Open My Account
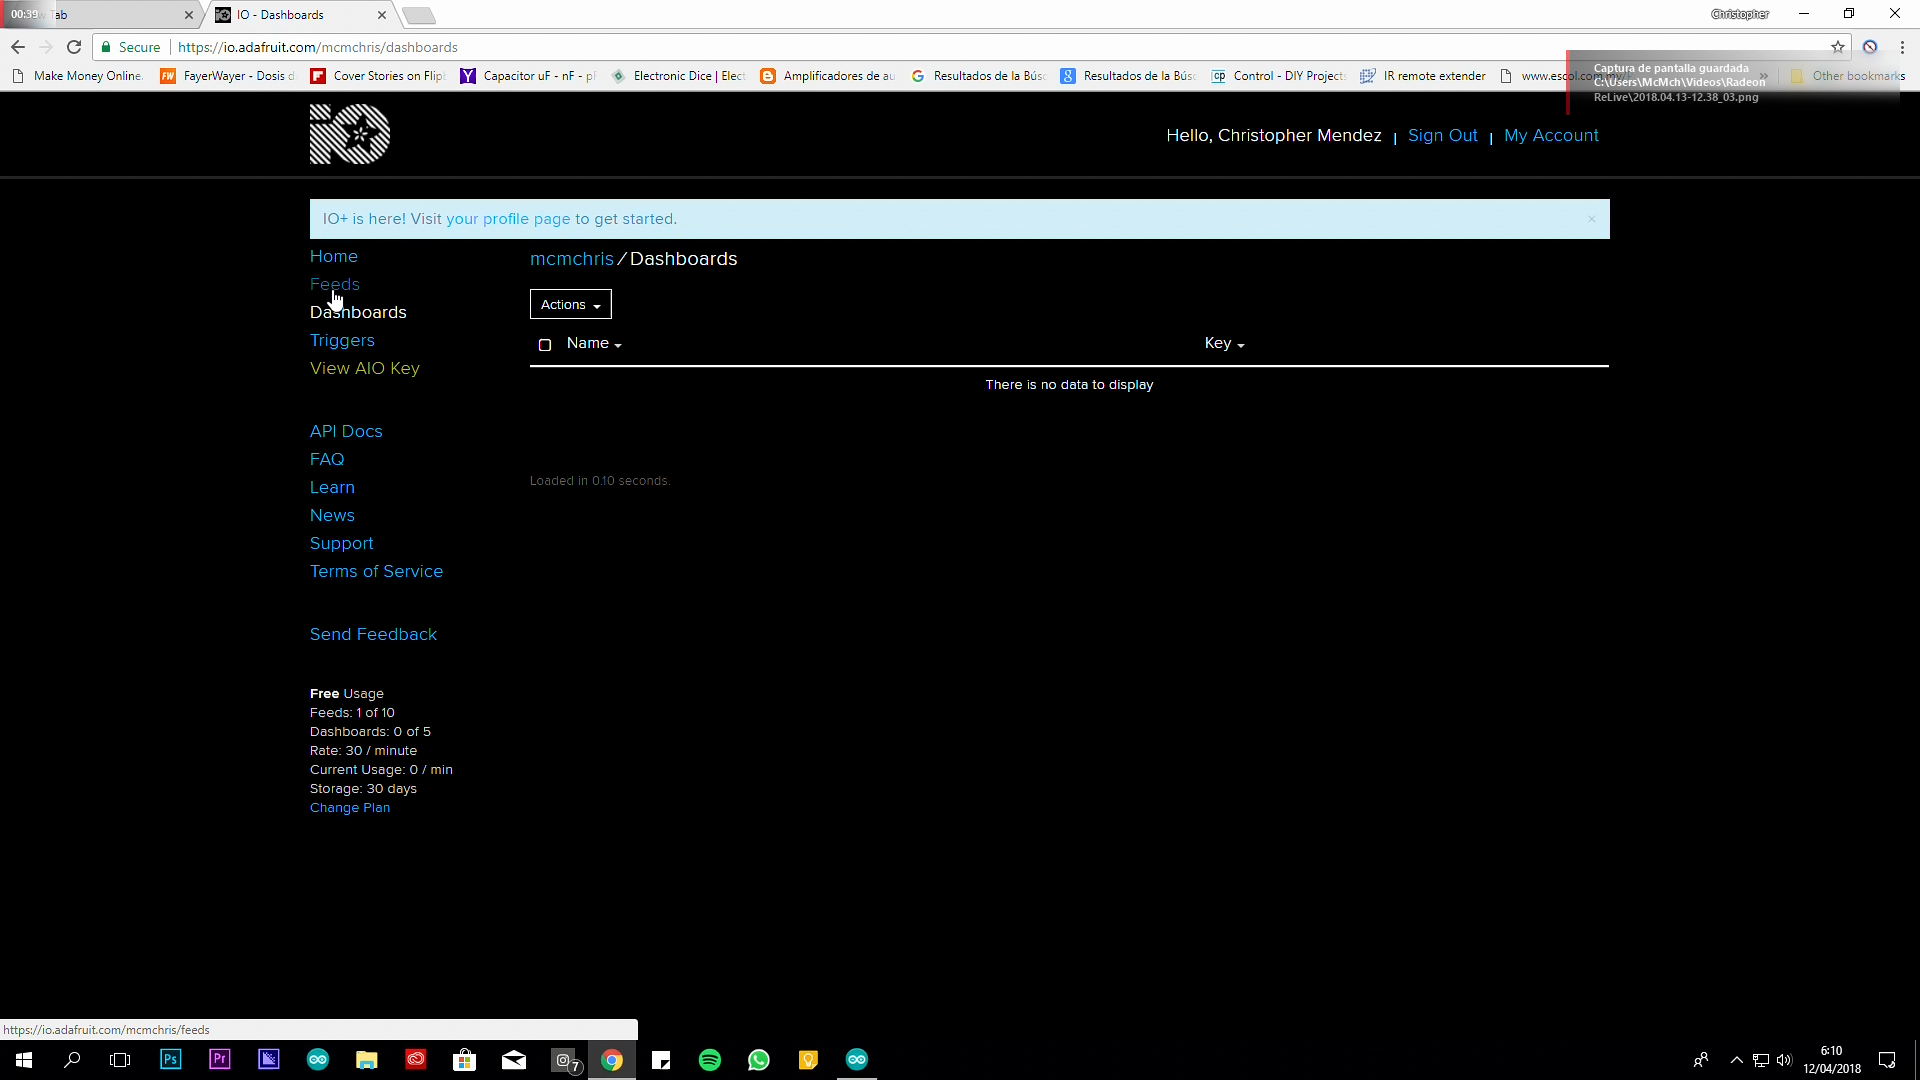This screenshot has height=1080, width=1920. [x=1551, y=136]
